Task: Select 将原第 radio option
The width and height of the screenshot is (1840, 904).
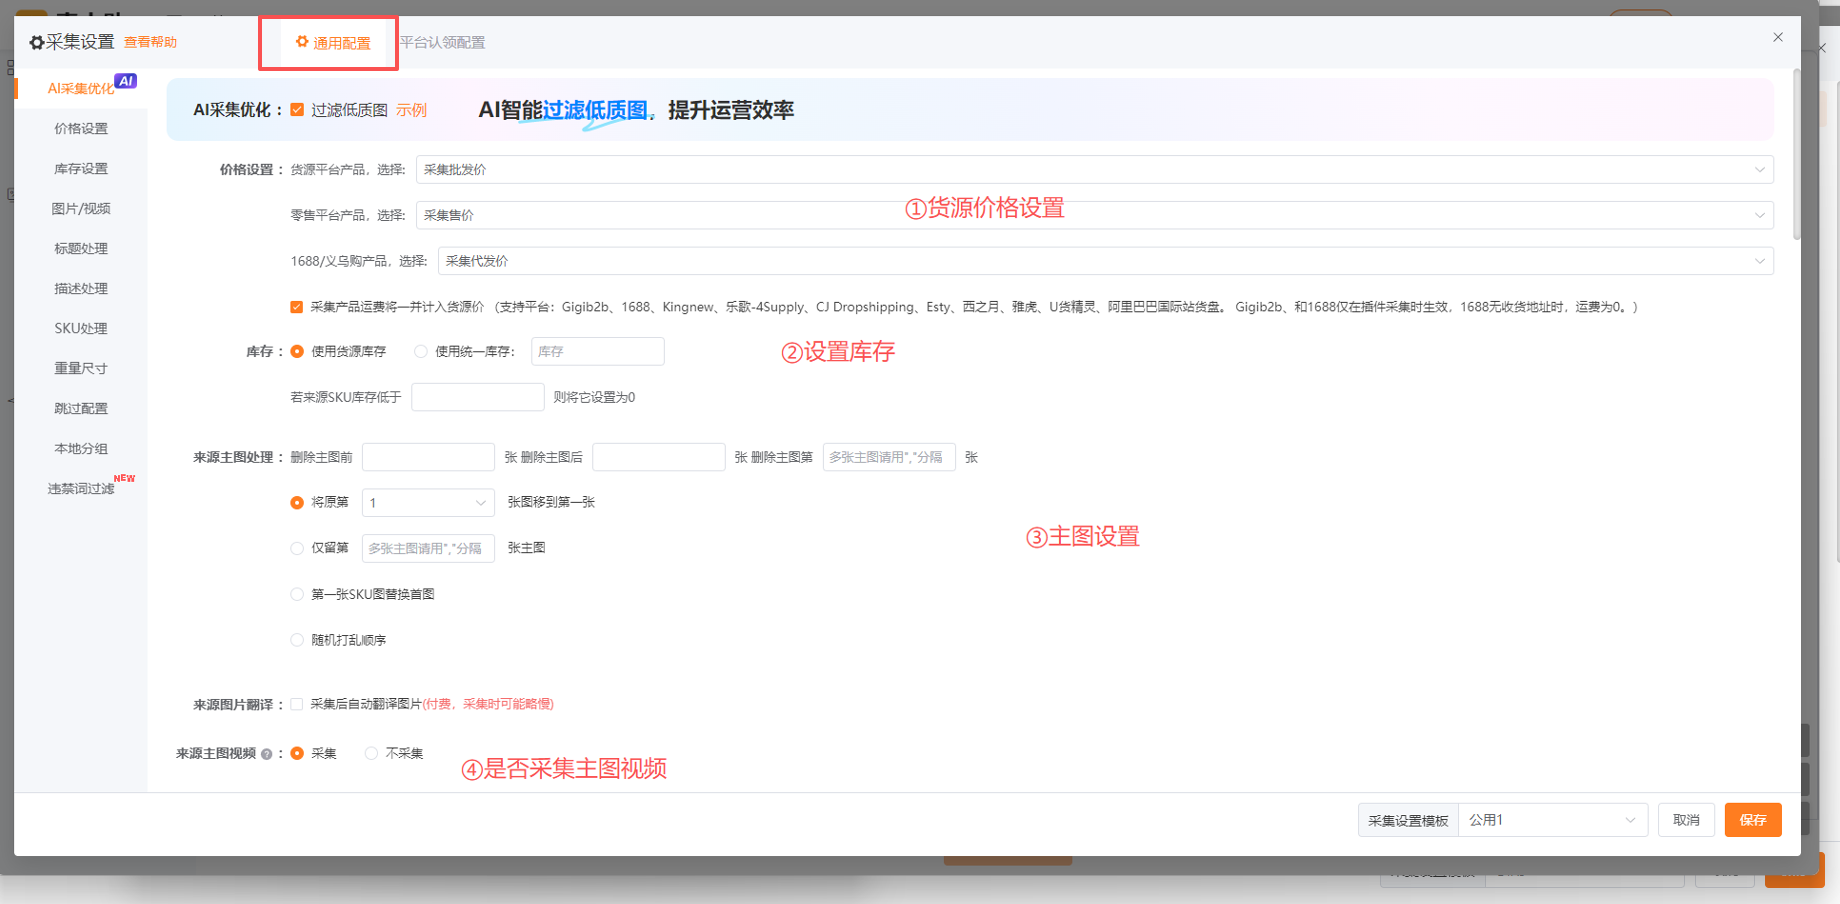Action: 297,502
